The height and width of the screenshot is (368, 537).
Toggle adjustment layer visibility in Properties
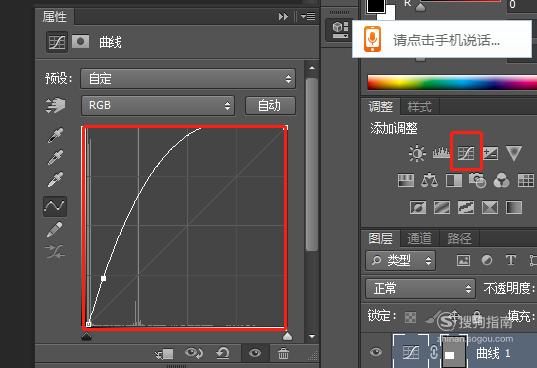click(x=254, y=353)
